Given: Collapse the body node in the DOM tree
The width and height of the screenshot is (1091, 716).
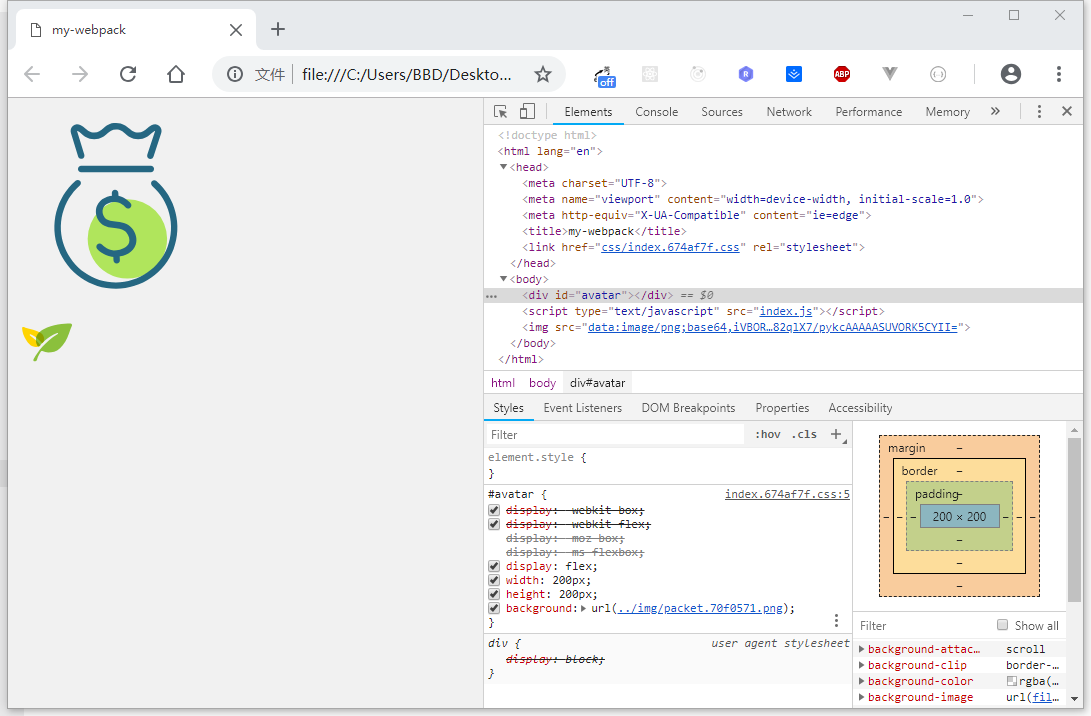Looking at the screenshot, I should [503, 279].
